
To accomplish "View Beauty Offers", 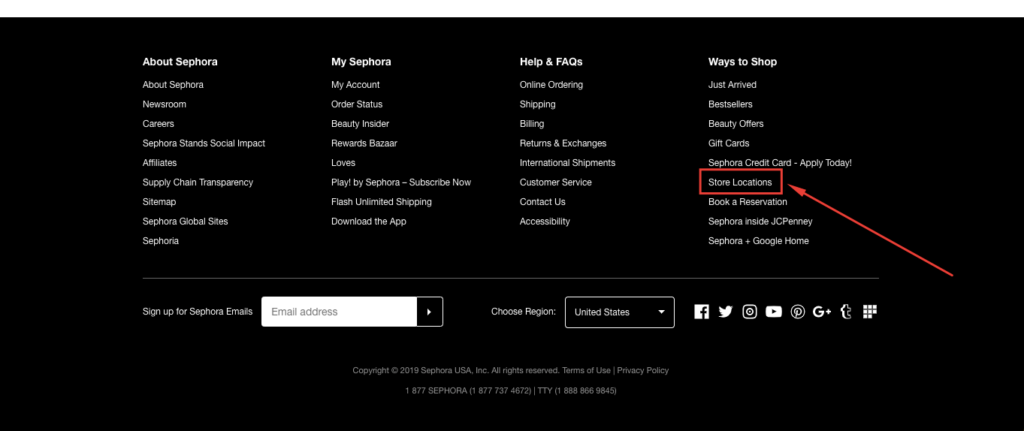I will tap(736, 124).
